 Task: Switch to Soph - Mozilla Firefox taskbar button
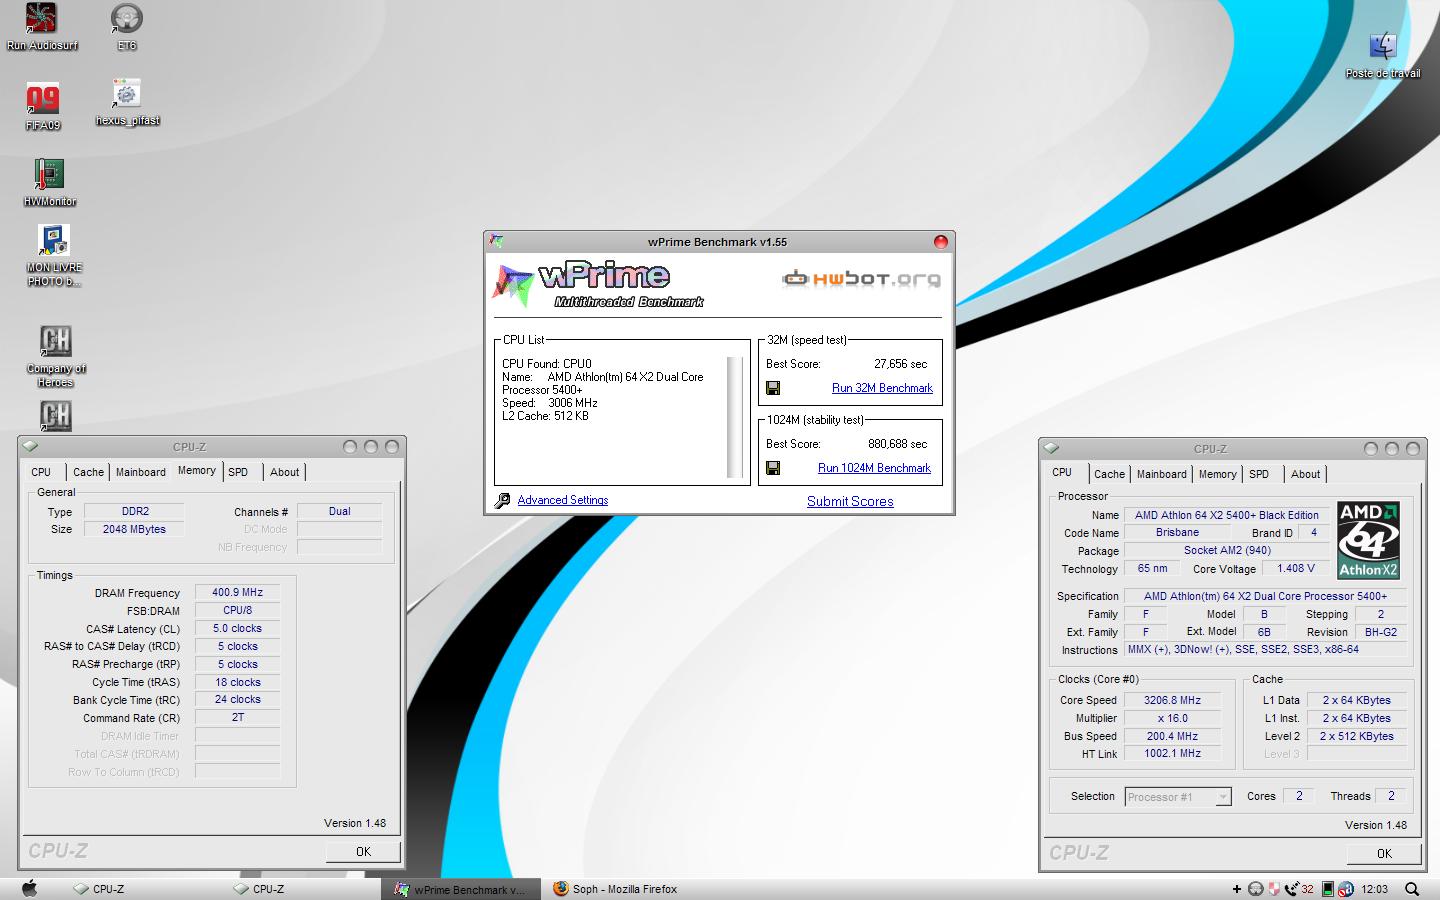coord(620,888)
